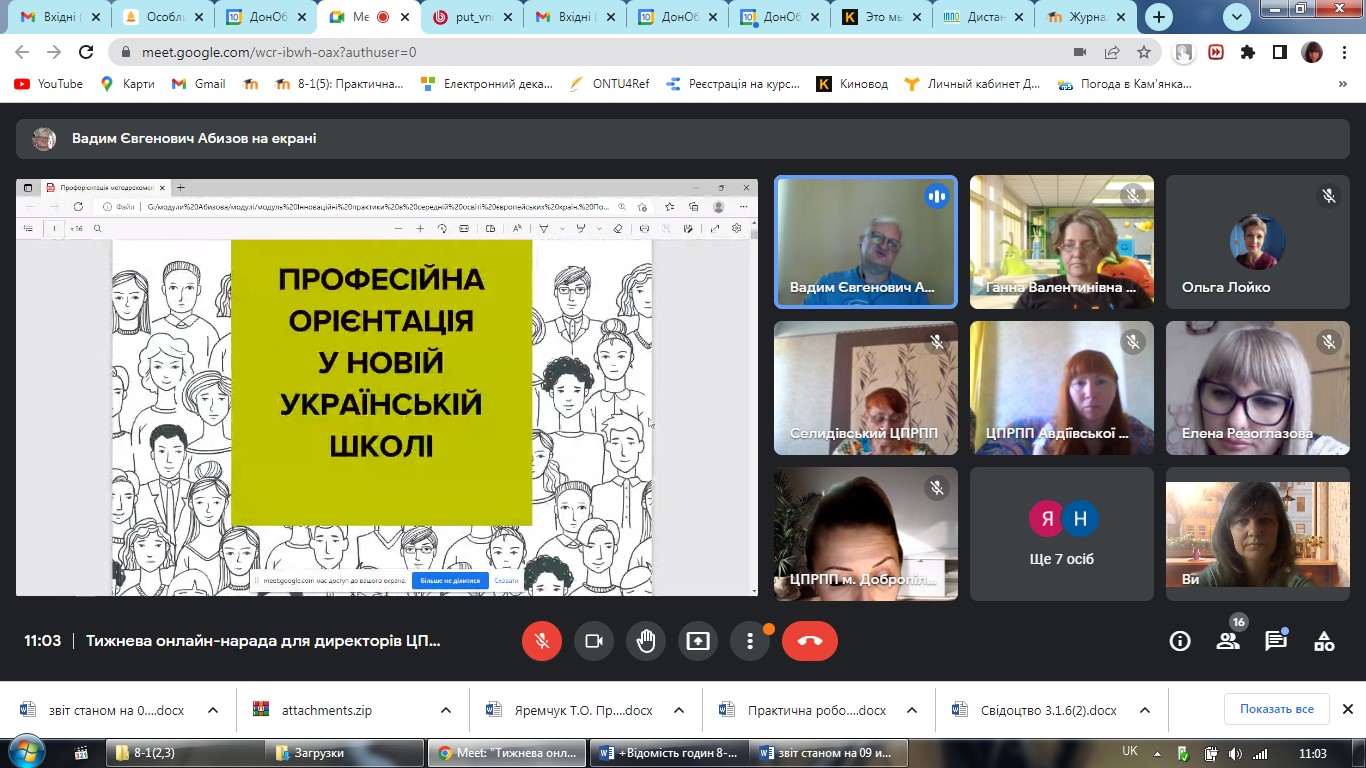This screenshot has width=1366, height=768.
Task: Switch to the Журнал browser tab
Action: [1086, 17]
